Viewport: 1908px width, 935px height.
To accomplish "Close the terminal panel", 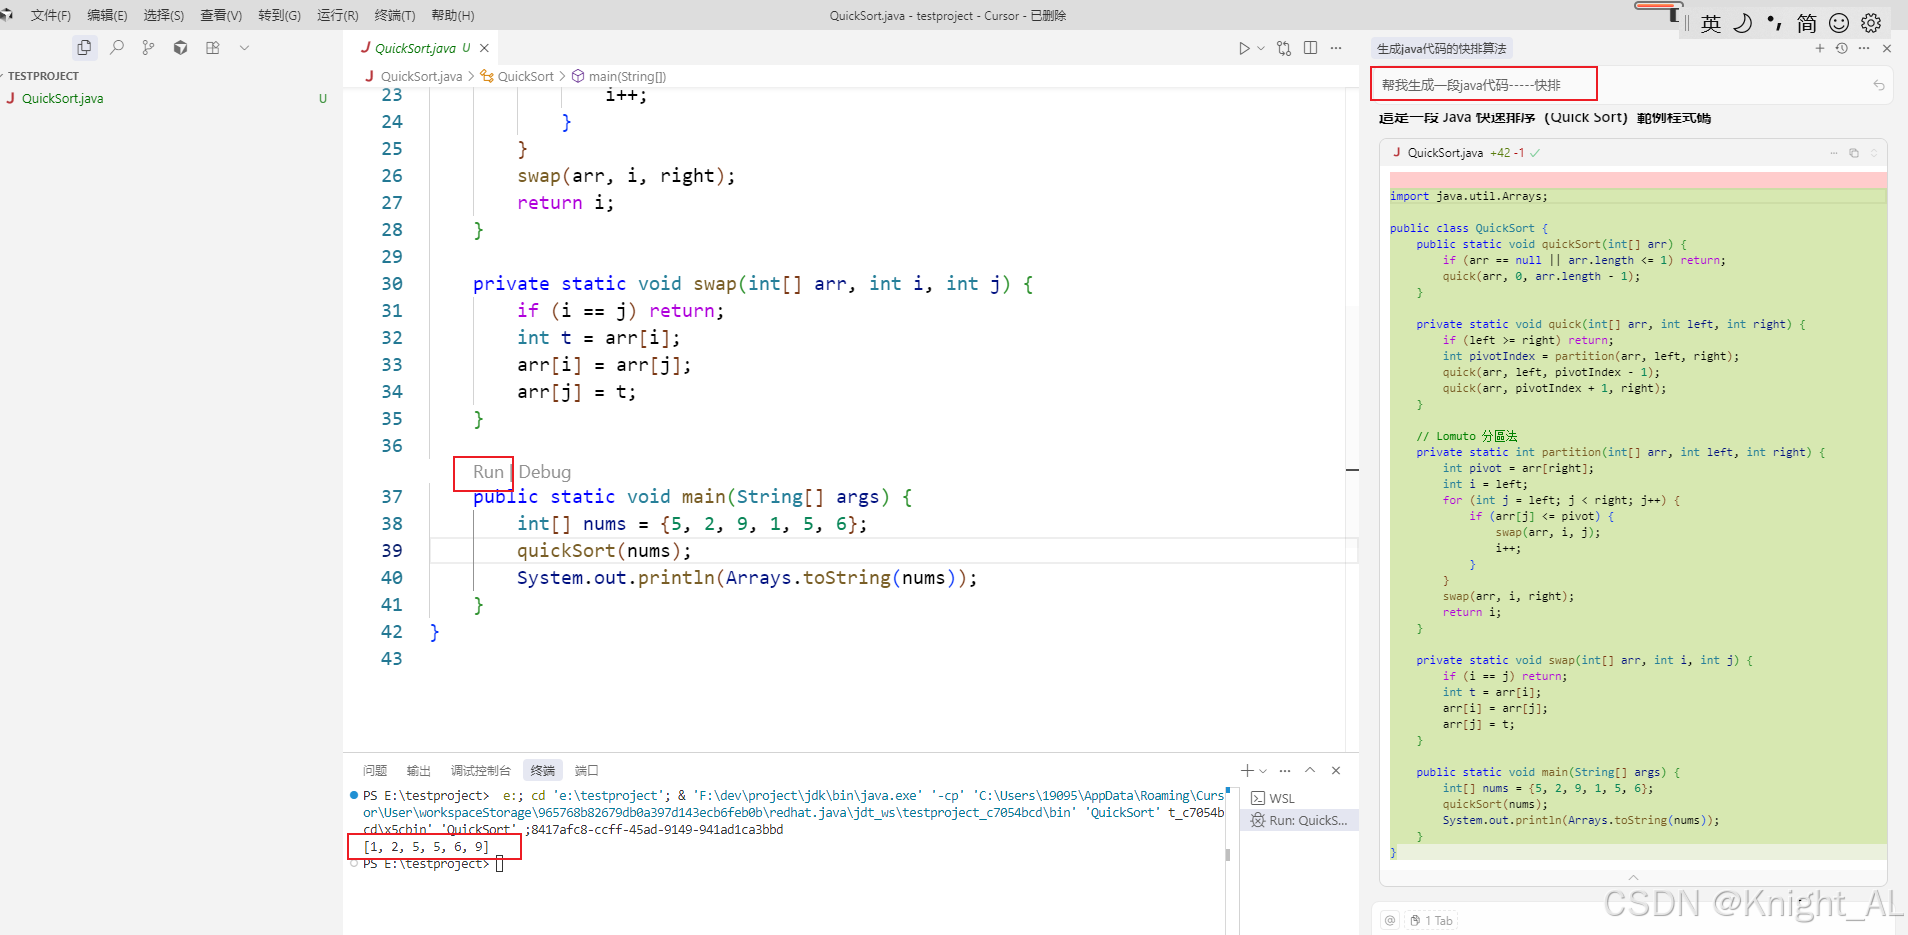I will coord(1336,771).
